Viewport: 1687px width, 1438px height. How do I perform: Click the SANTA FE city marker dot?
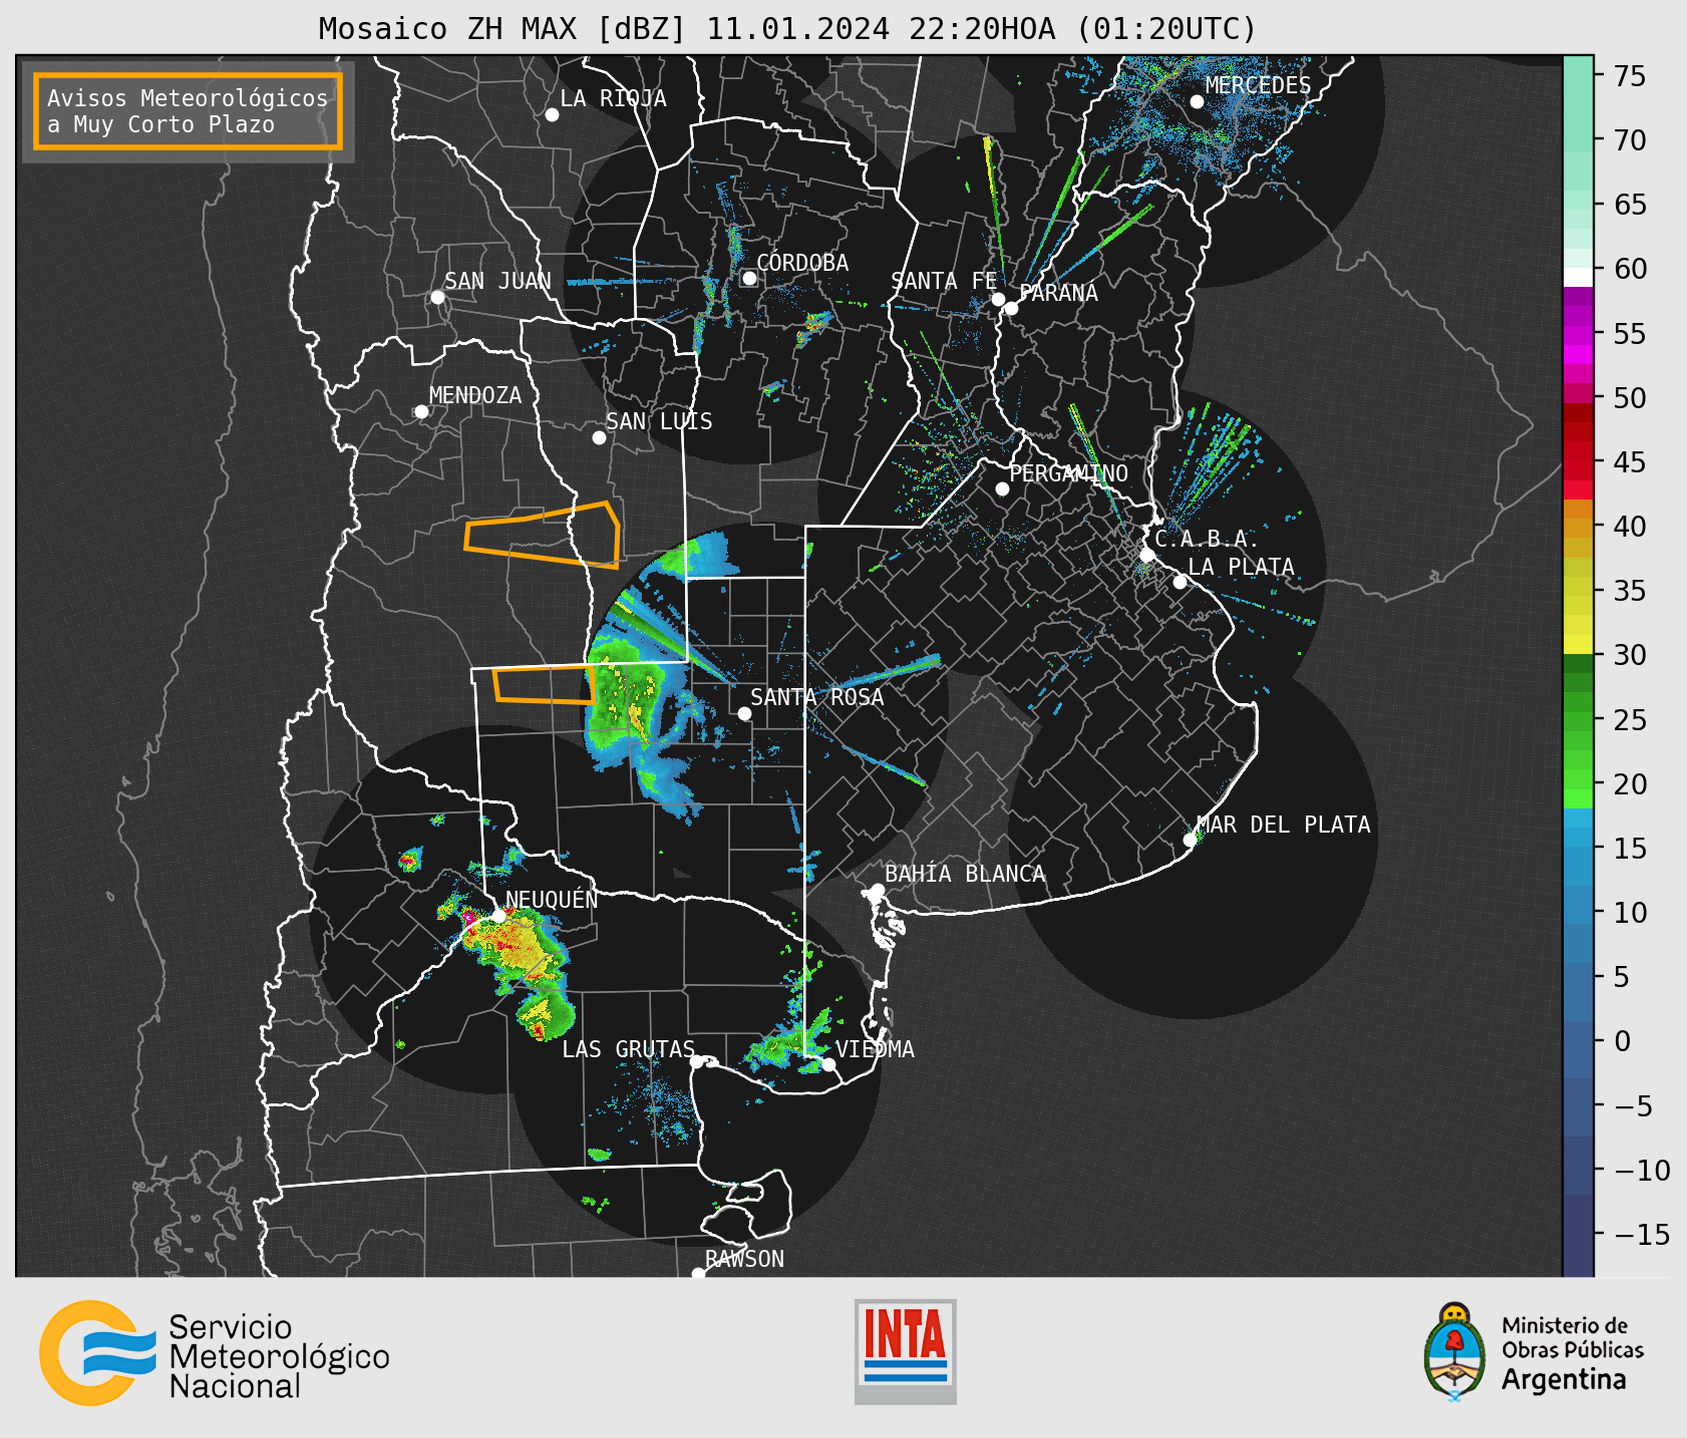(998, 299)
